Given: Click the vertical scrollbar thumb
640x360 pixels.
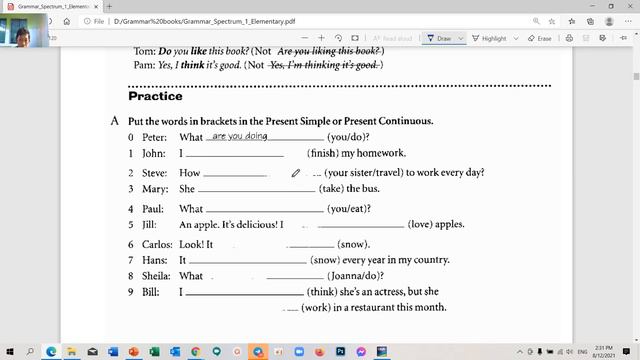Looking at the screenshot, I should 636,76.
